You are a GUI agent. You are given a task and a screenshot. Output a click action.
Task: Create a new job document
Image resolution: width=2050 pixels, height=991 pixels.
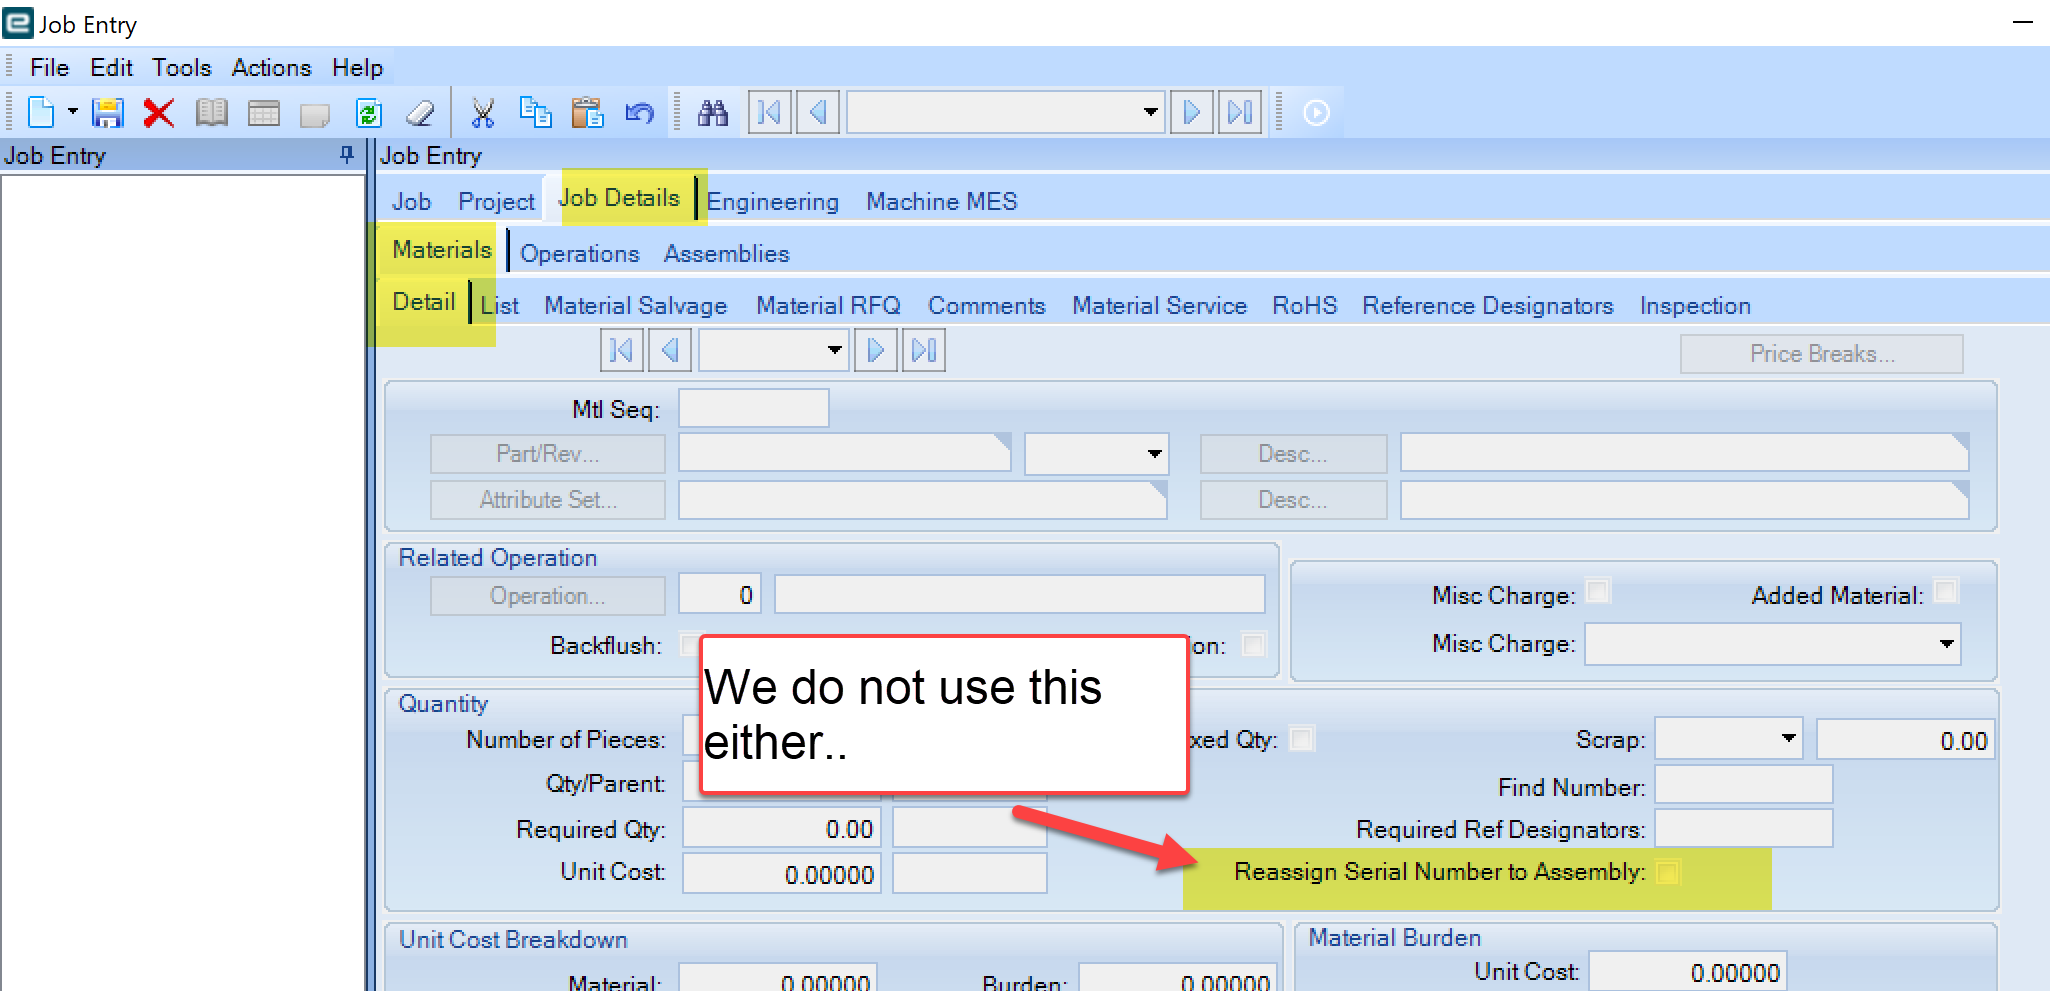click(40, 112)
